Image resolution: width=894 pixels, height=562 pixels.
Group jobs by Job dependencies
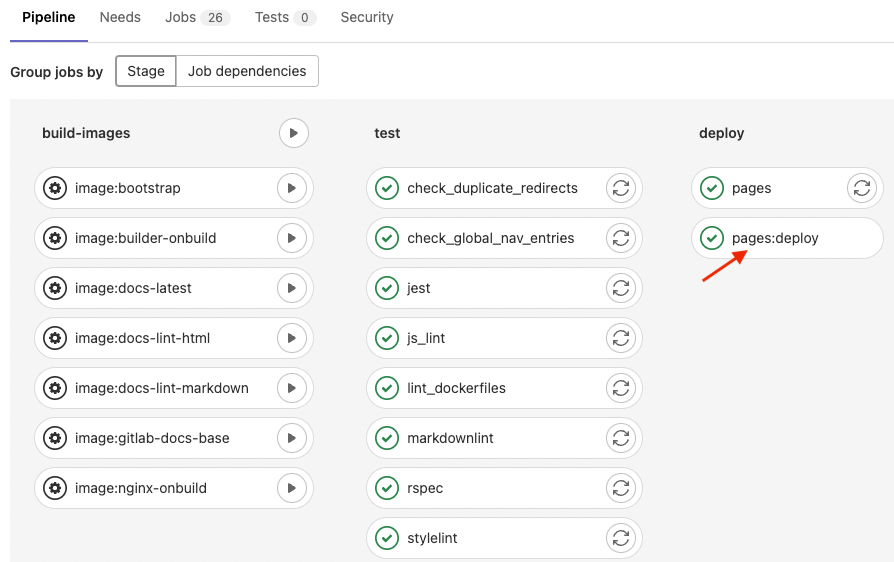click(x=247, y=71)
